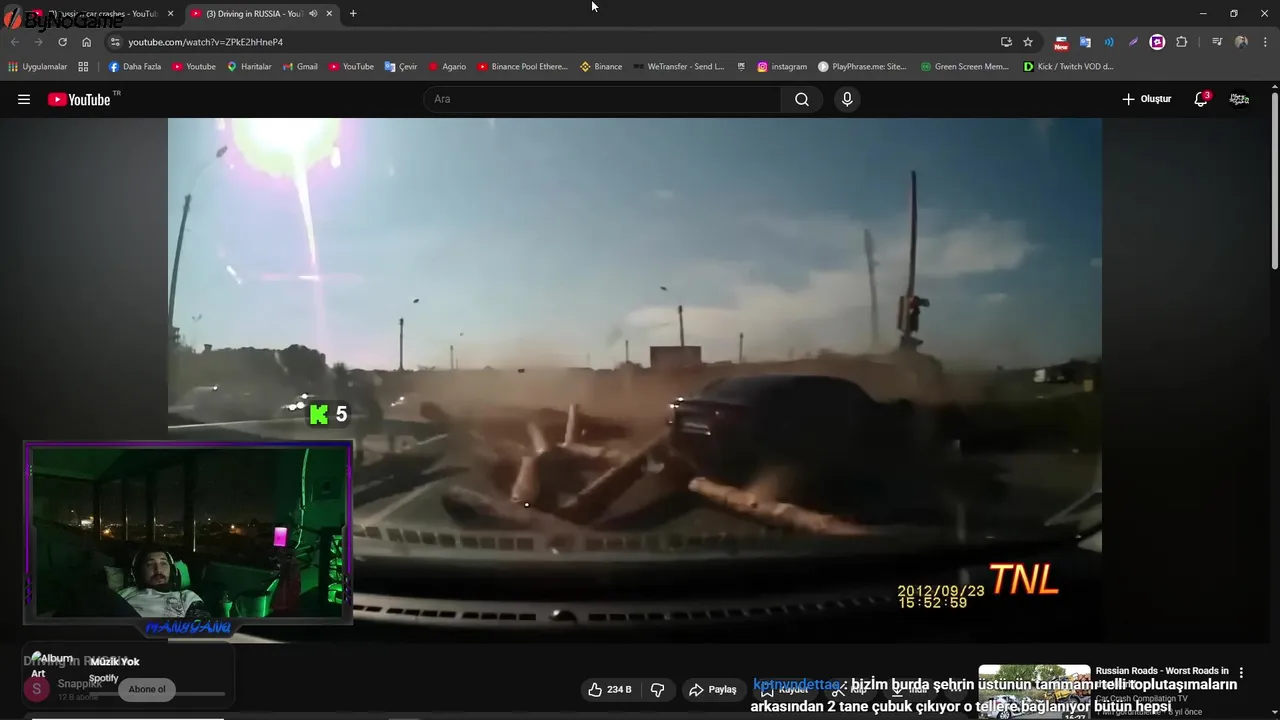The image size is (1280, 720).
Task: Open apps grid in bookmarks bar
Action: [83, 67]
